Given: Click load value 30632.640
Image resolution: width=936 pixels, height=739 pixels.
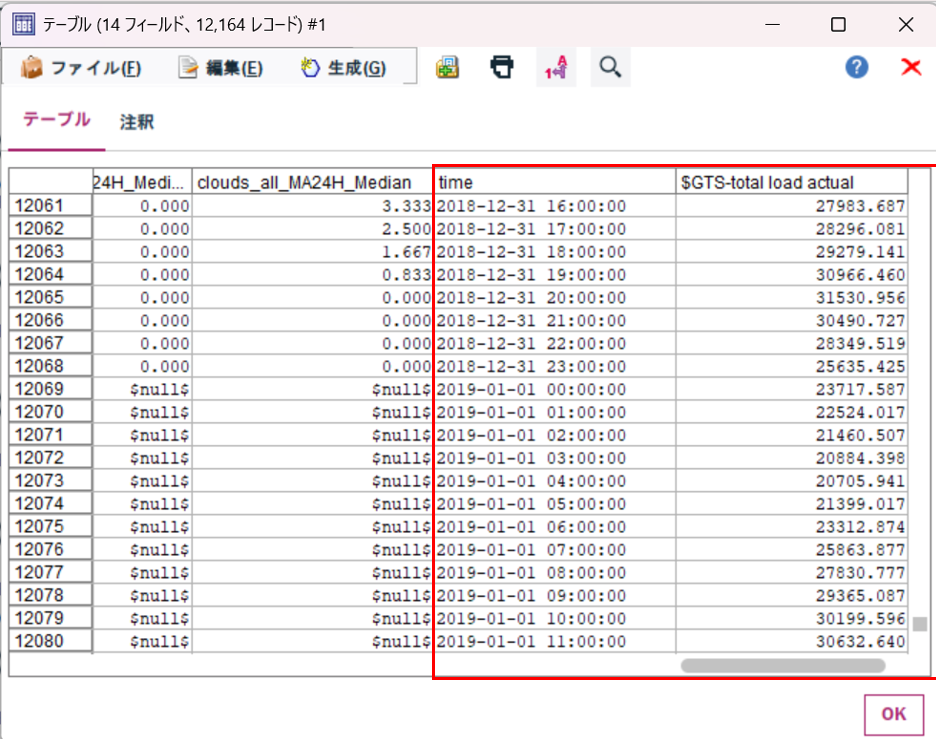Looking at the screenshot, I should (x=792, y=641).
